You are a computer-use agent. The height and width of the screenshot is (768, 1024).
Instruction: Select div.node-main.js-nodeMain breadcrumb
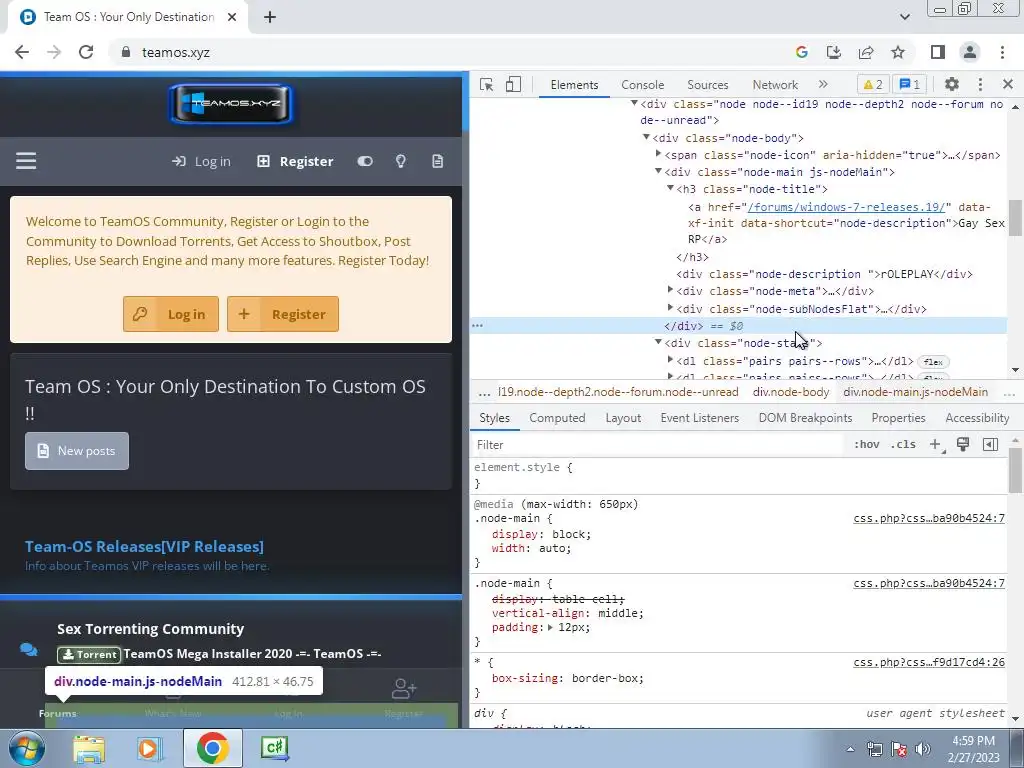[x=915, y=392]
